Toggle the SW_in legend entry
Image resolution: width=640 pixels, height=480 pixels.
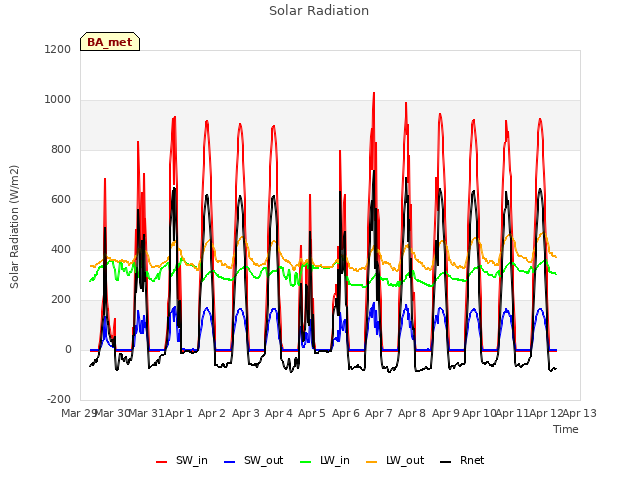tap(182, 461)
